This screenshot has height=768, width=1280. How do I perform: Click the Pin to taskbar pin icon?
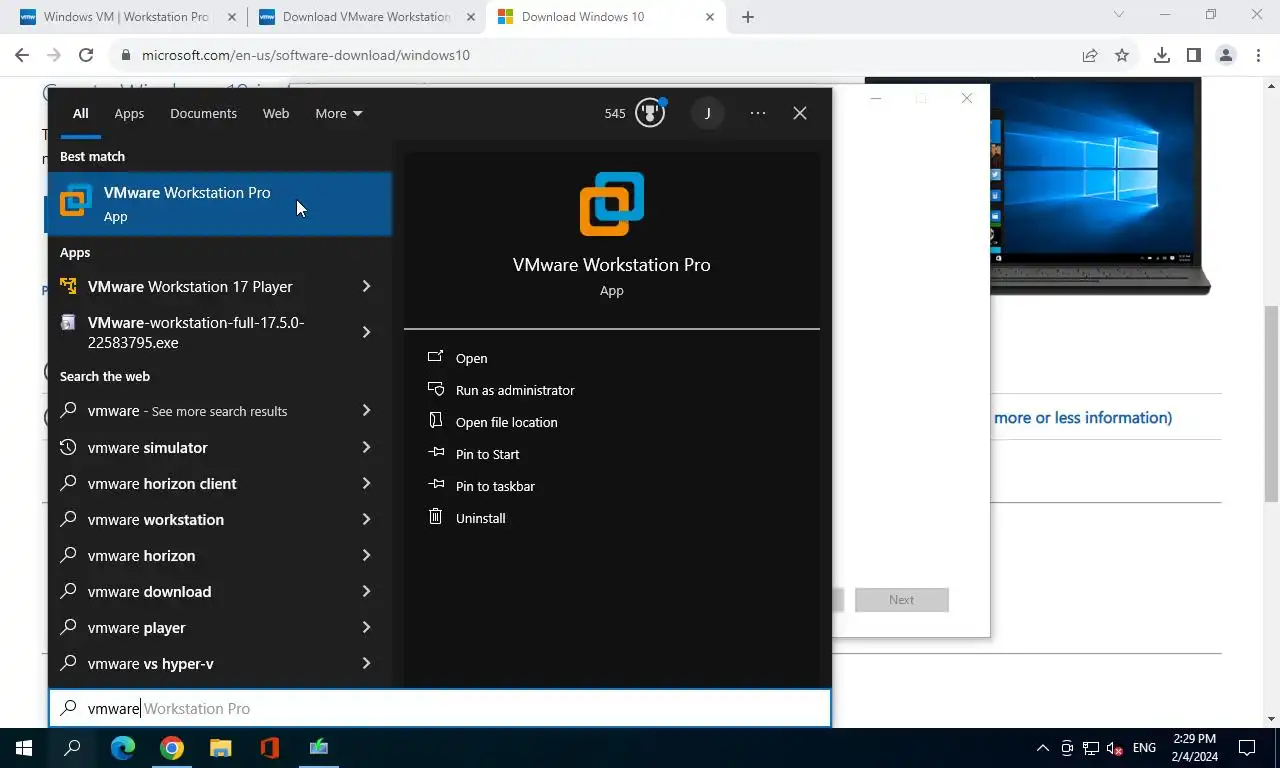pos(435,485)
